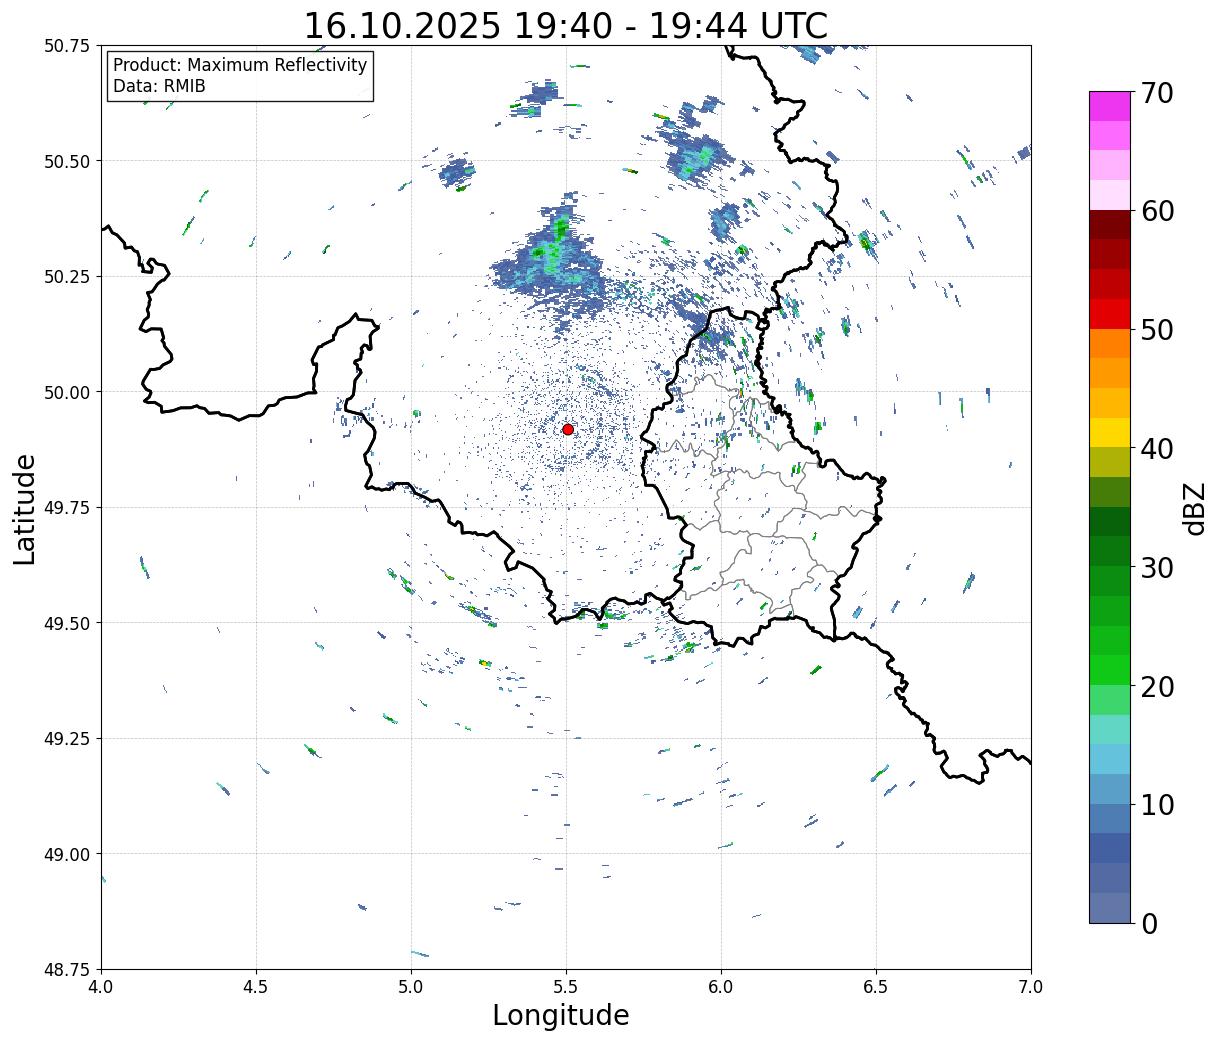Click the bright green swatch above 20
The image size is (1219, 1040).
[x=1110, y=670]
